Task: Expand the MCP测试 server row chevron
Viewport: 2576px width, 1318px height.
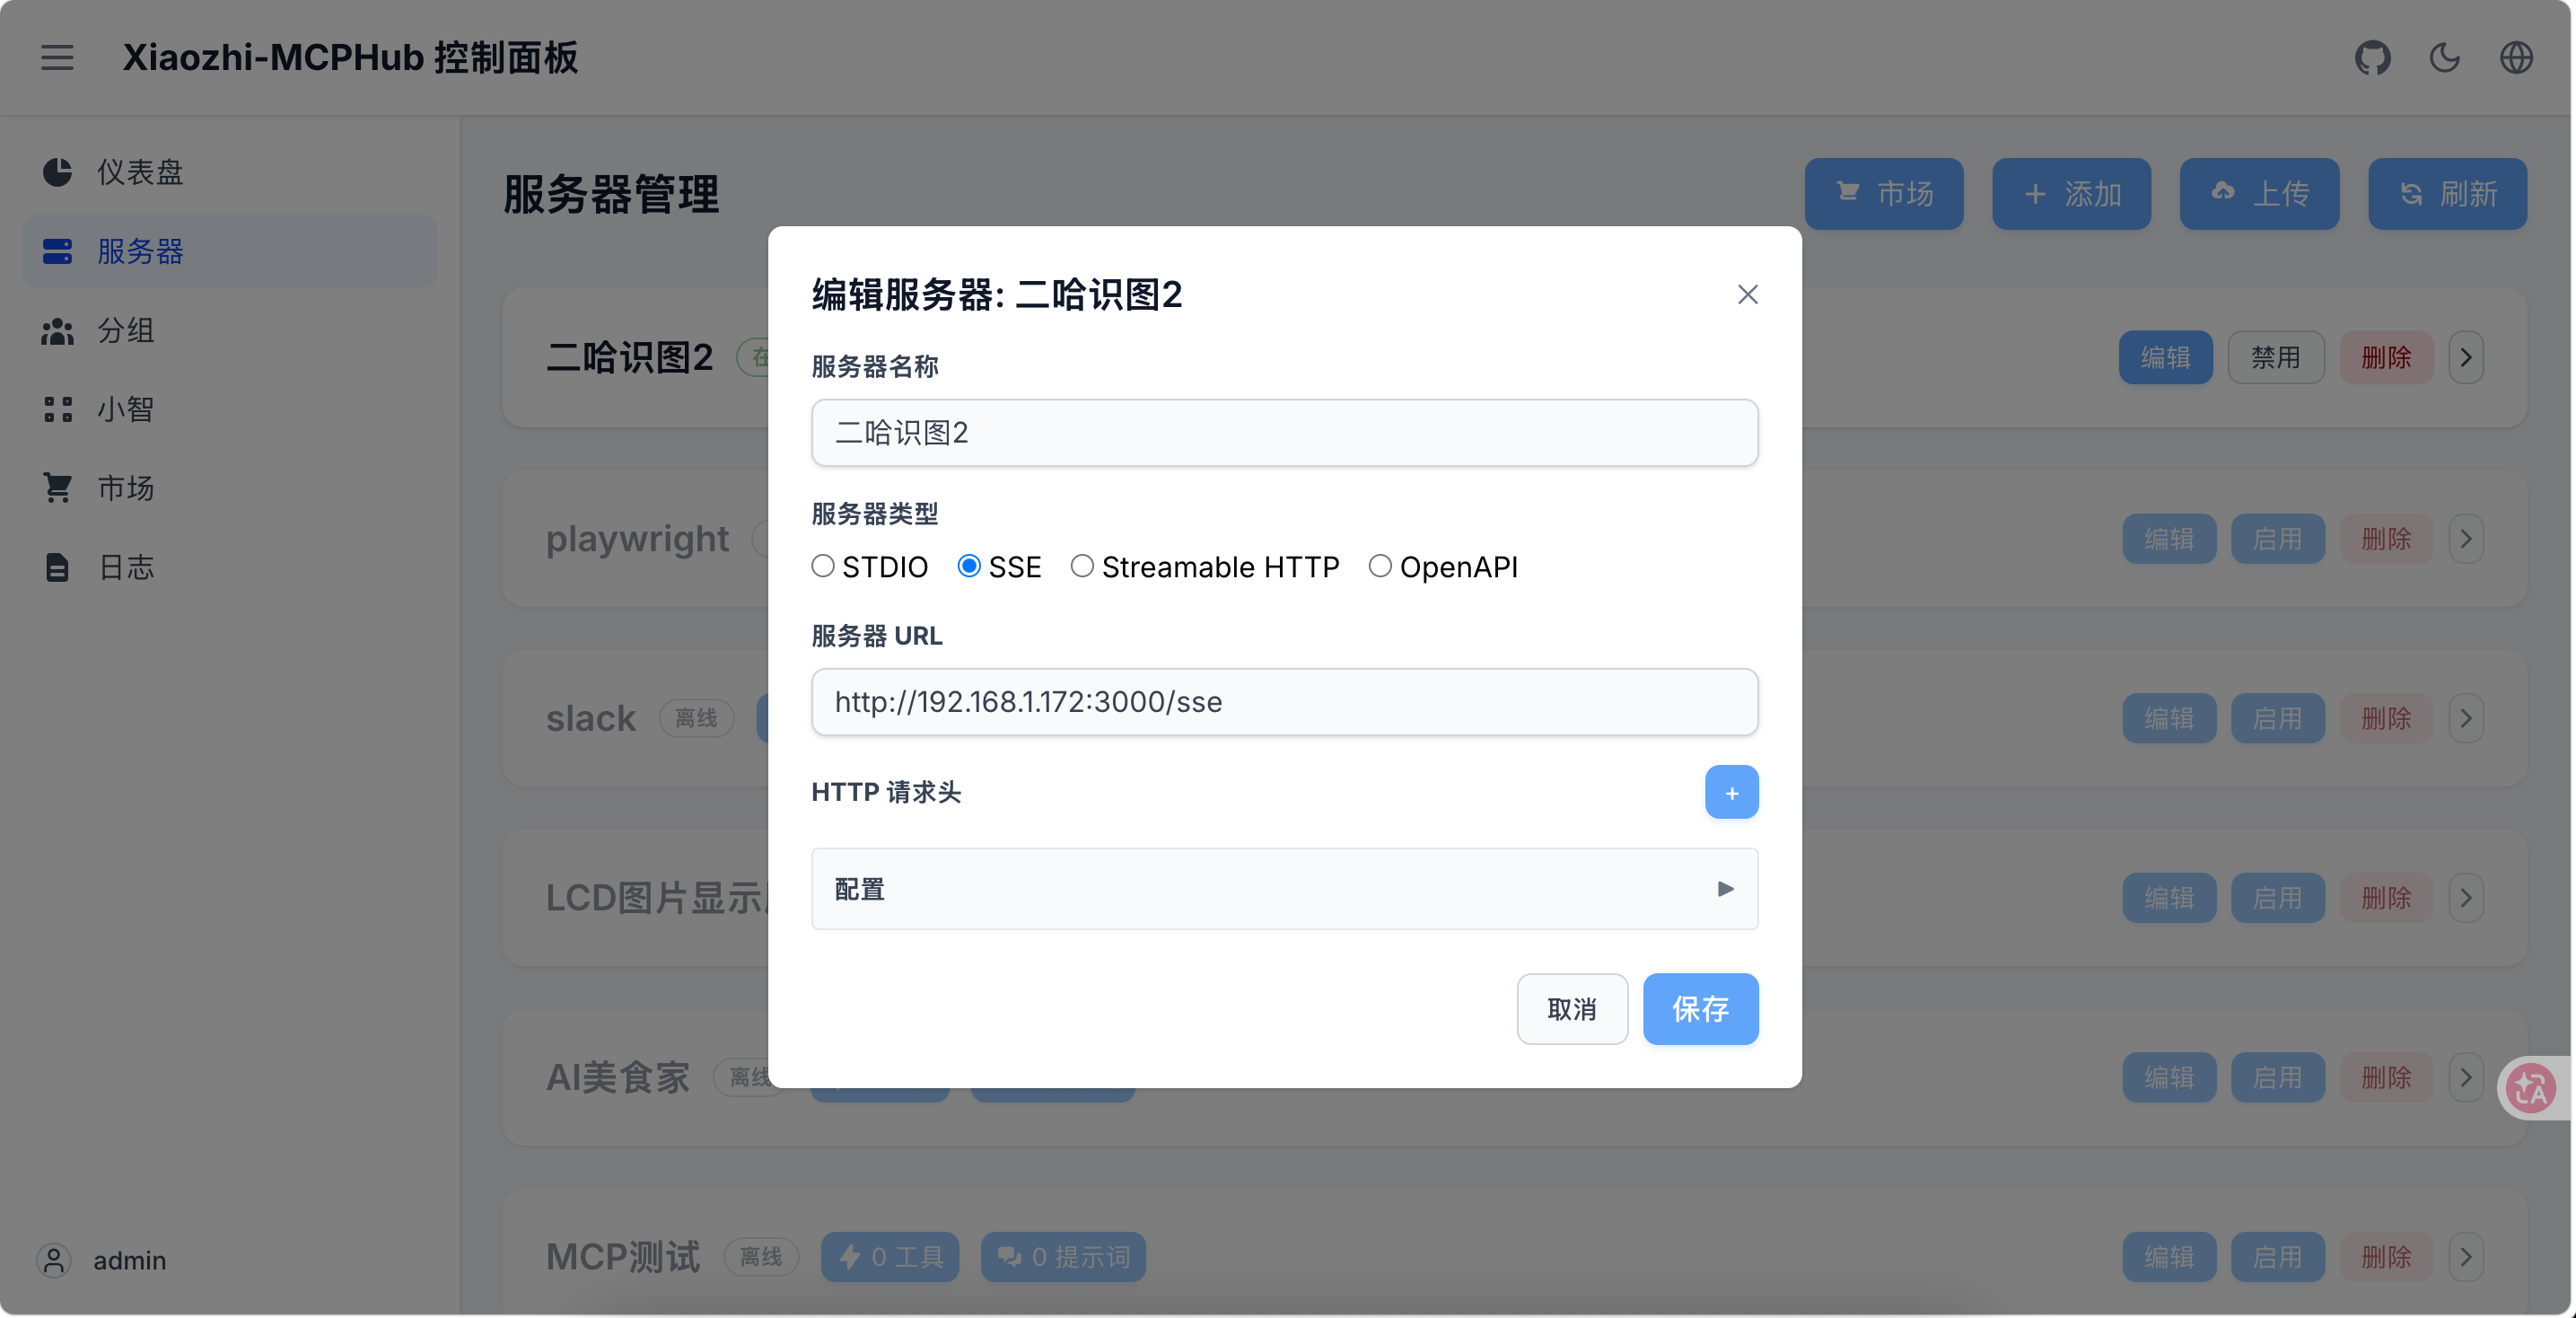Action: coord(2466,1257)
